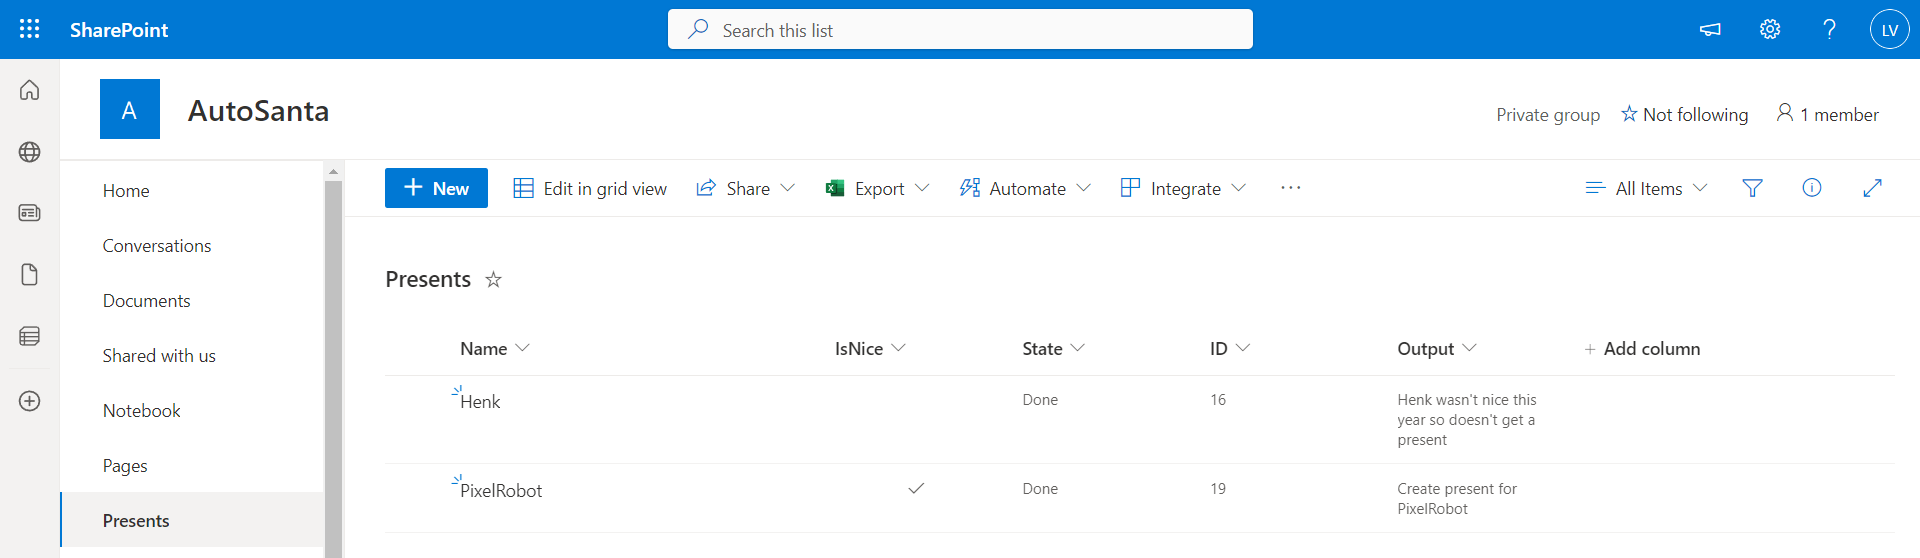1920x558 pixels.
Task: Open the Output column header menu
Action: coord(1437,348)
